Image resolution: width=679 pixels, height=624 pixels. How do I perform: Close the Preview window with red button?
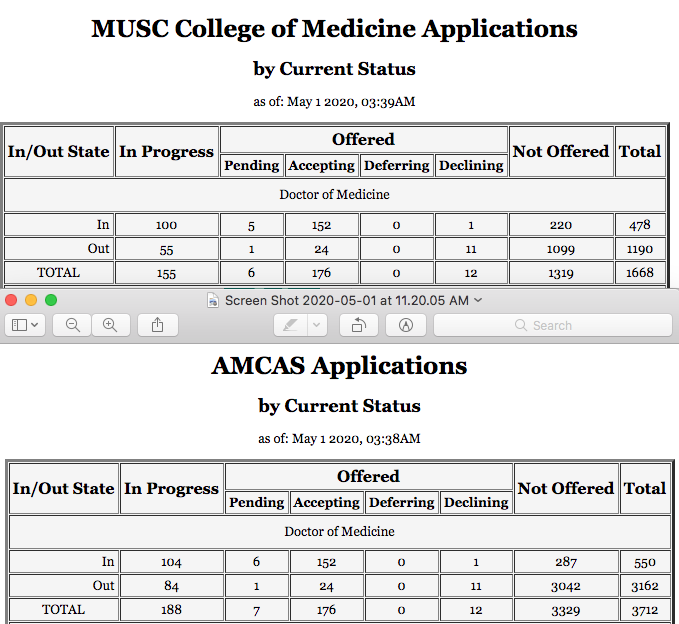pos(11,300)
